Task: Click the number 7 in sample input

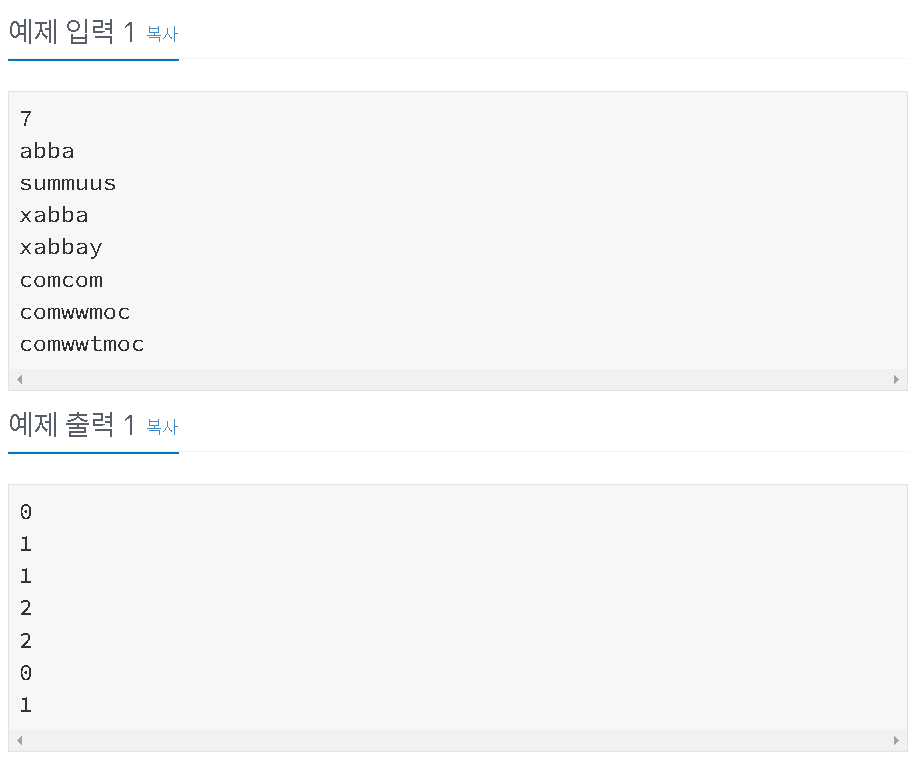Action: [26, 119]
